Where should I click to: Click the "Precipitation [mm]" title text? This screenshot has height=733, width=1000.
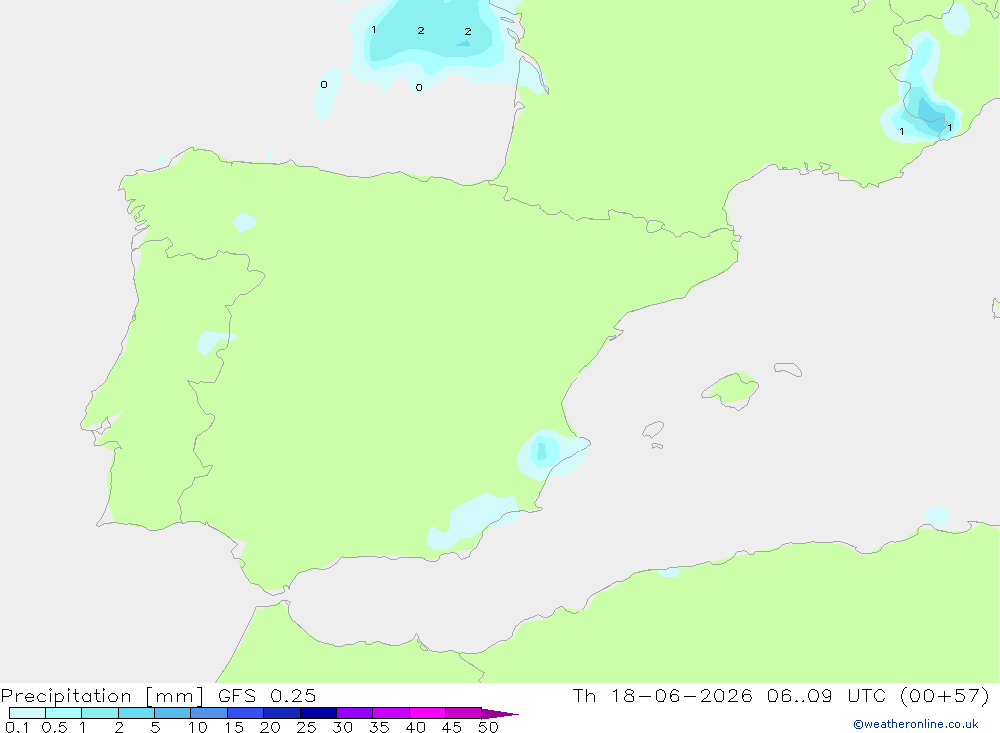point(102,696)
